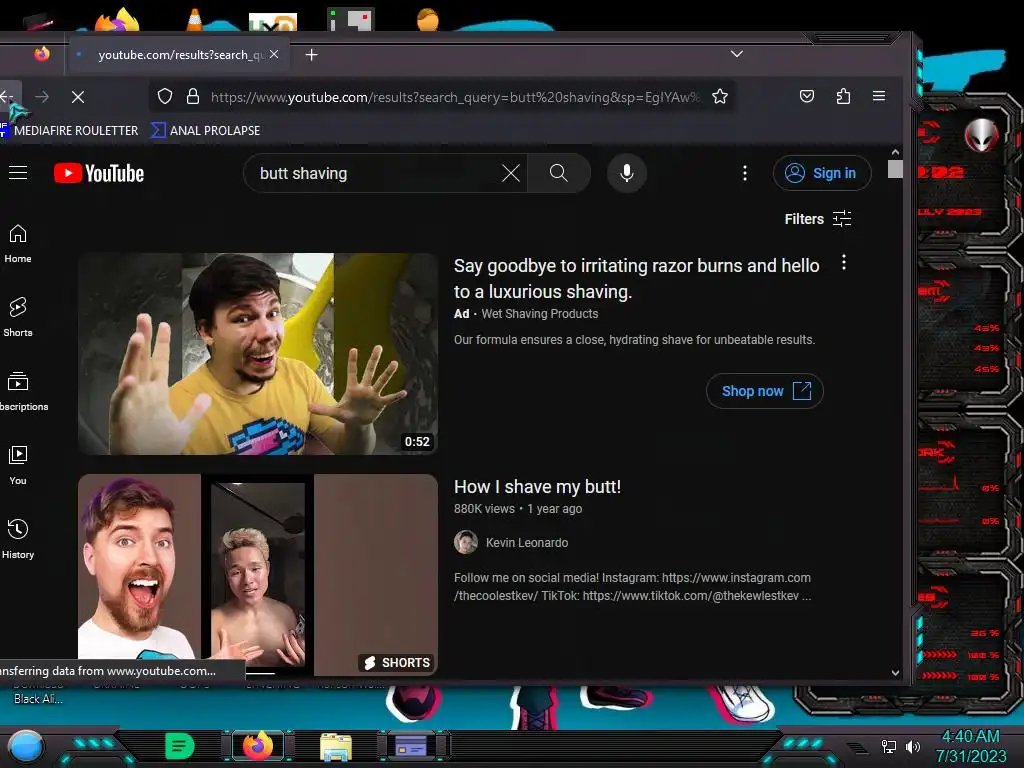Open the ad's three-dot options menu
The image size is (1024, 768).
(x=844, y=263)
